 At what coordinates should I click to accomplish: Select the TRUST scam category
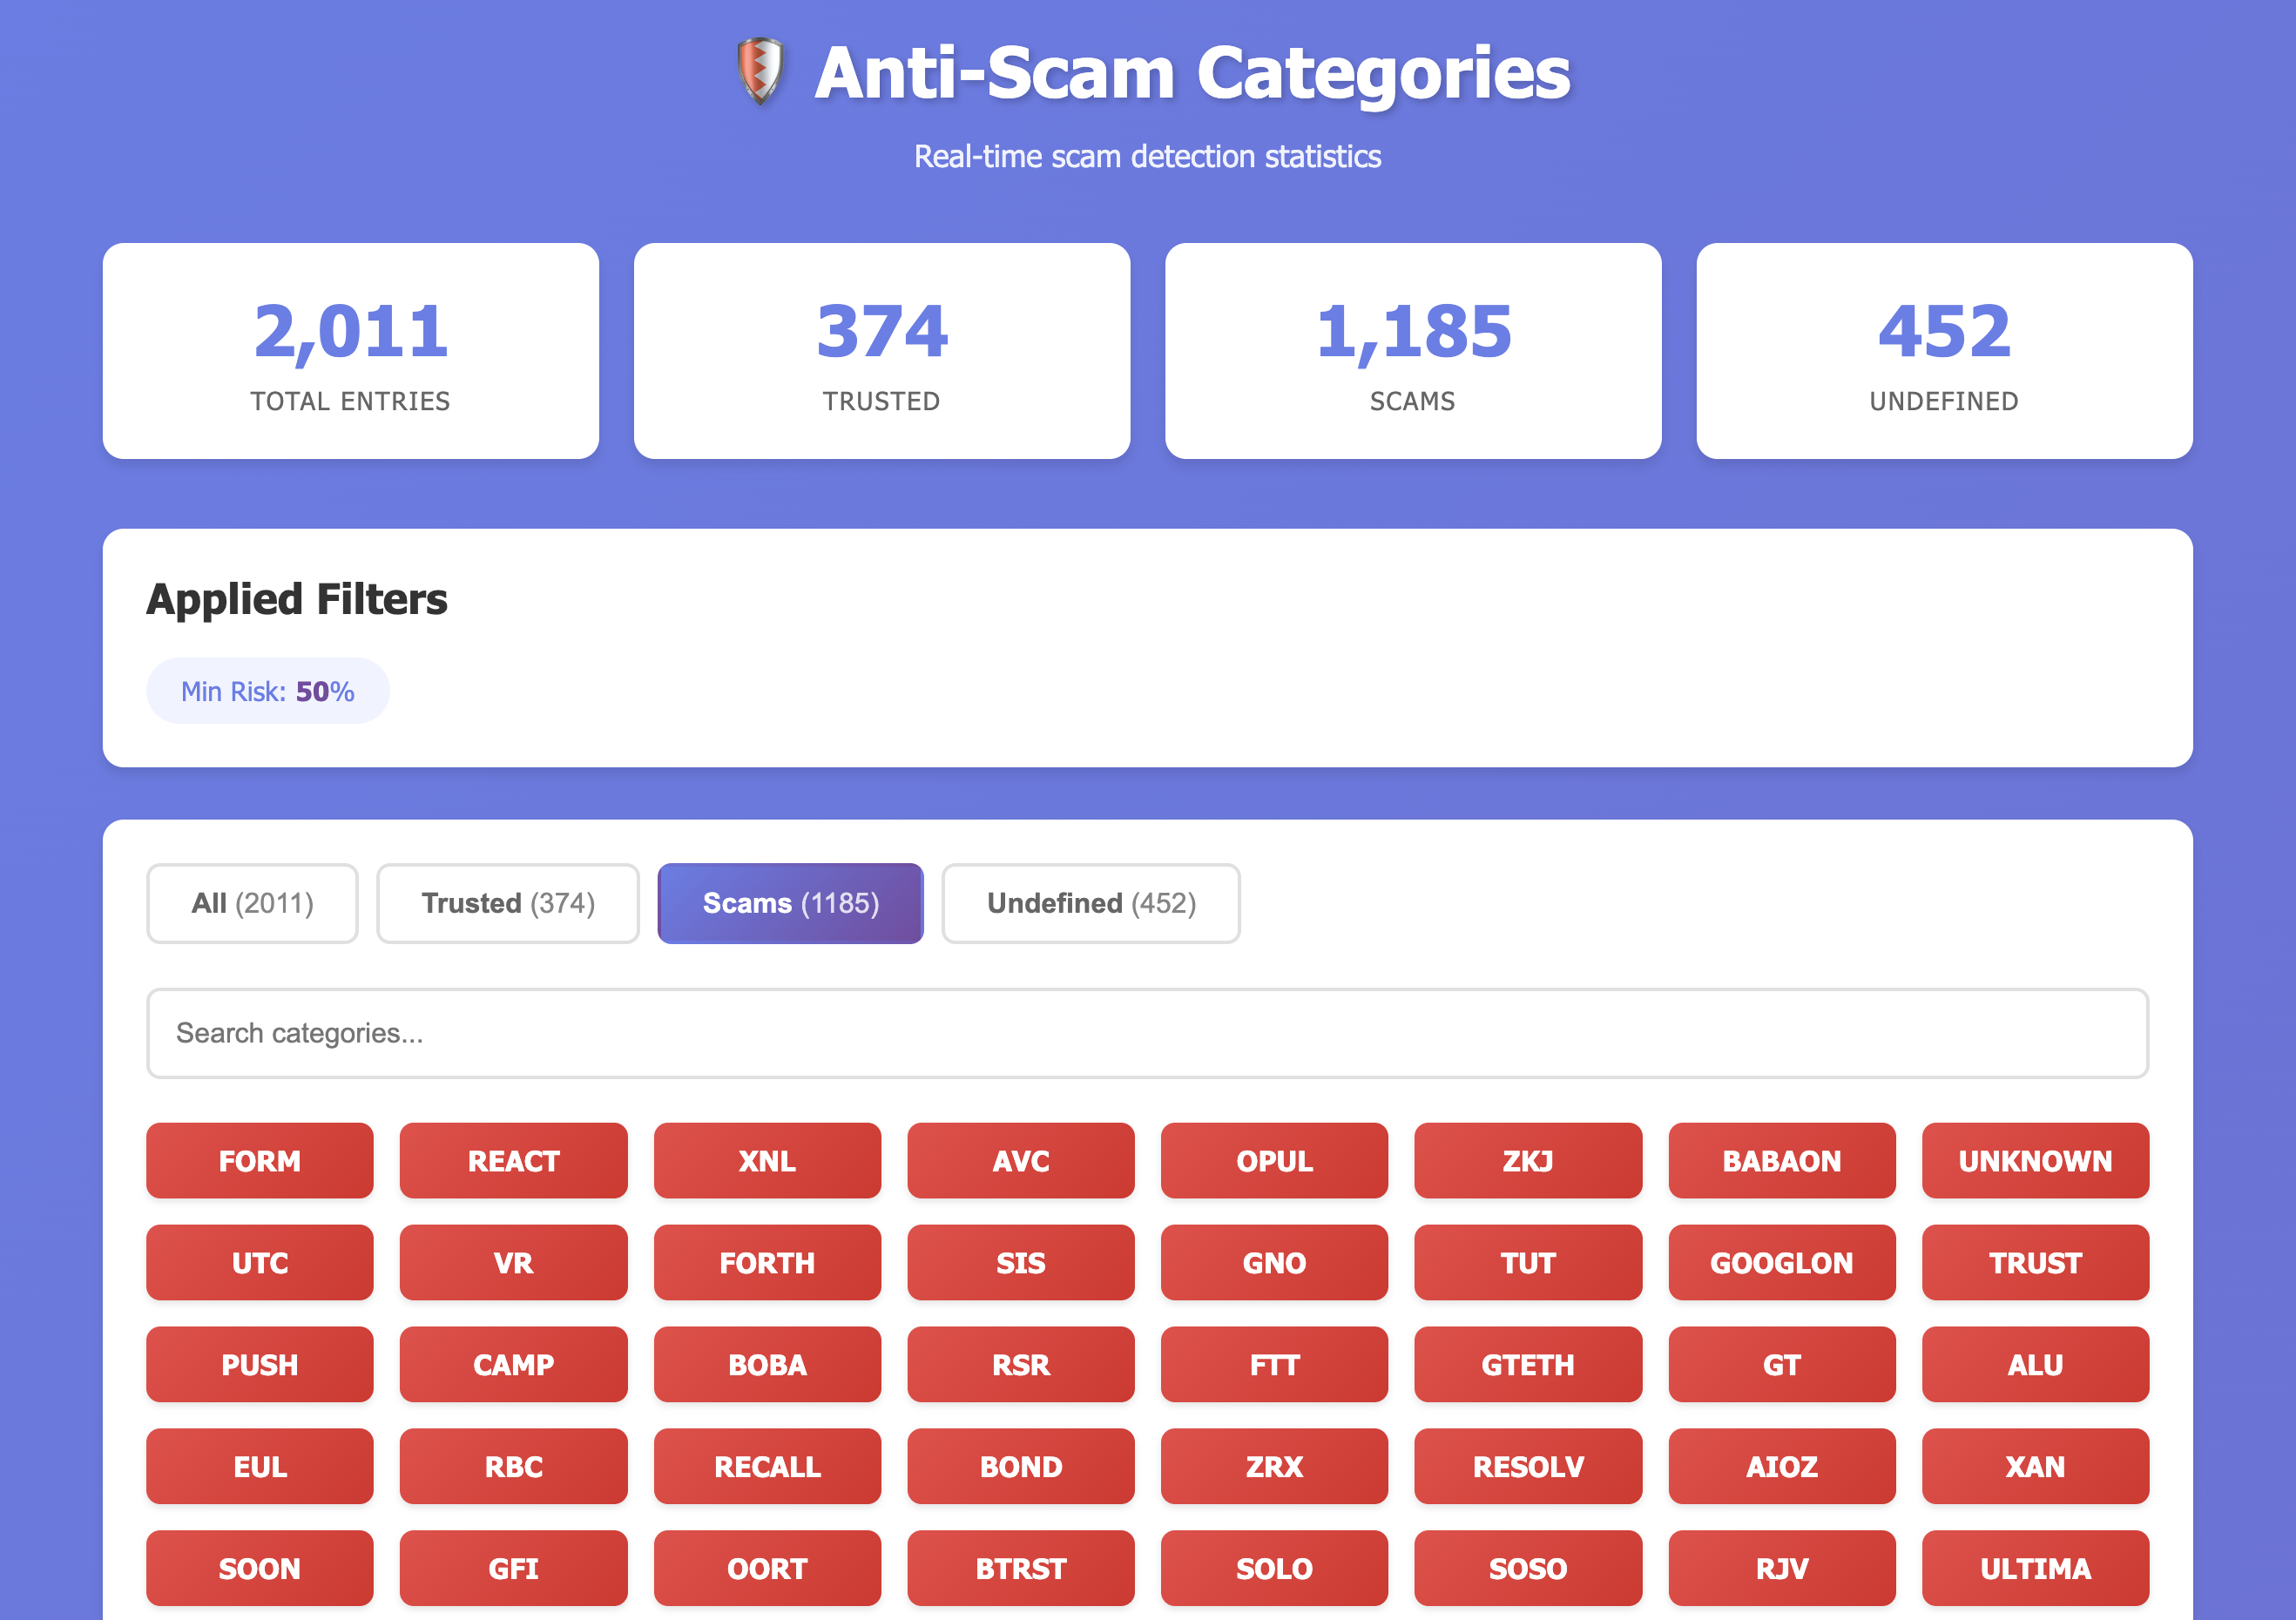[2036, 1263]
